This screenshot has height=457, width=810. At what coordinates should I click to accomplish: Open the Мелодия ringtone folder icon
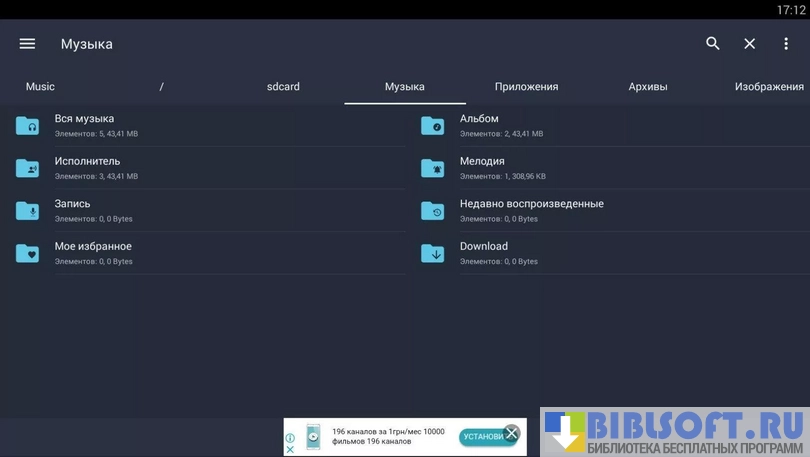pyautogui.click(x=433, y=168)
